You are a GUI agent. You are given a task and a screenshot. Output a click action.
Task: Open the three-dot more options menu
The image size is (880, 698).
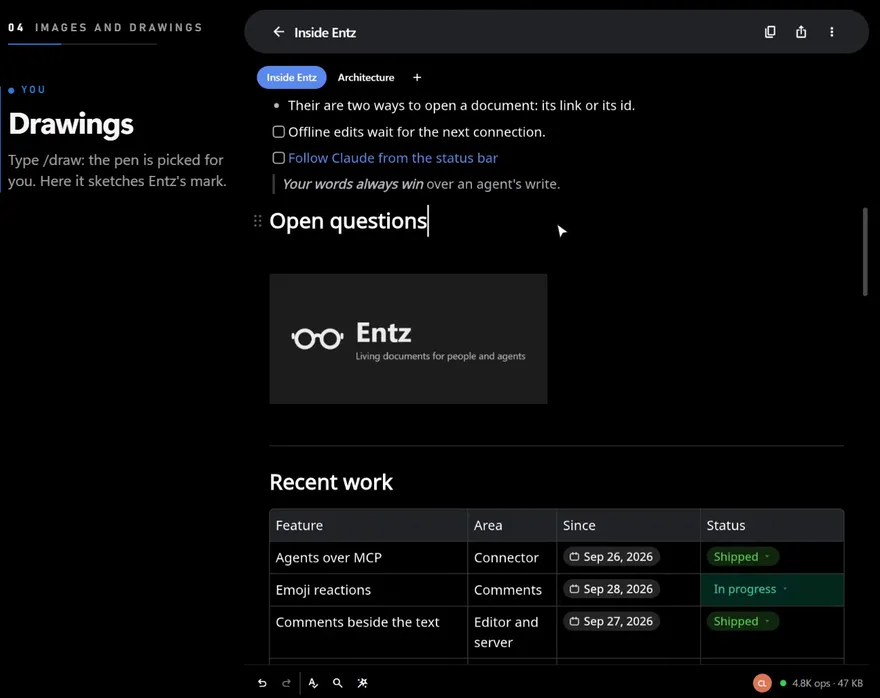(832, 32)
